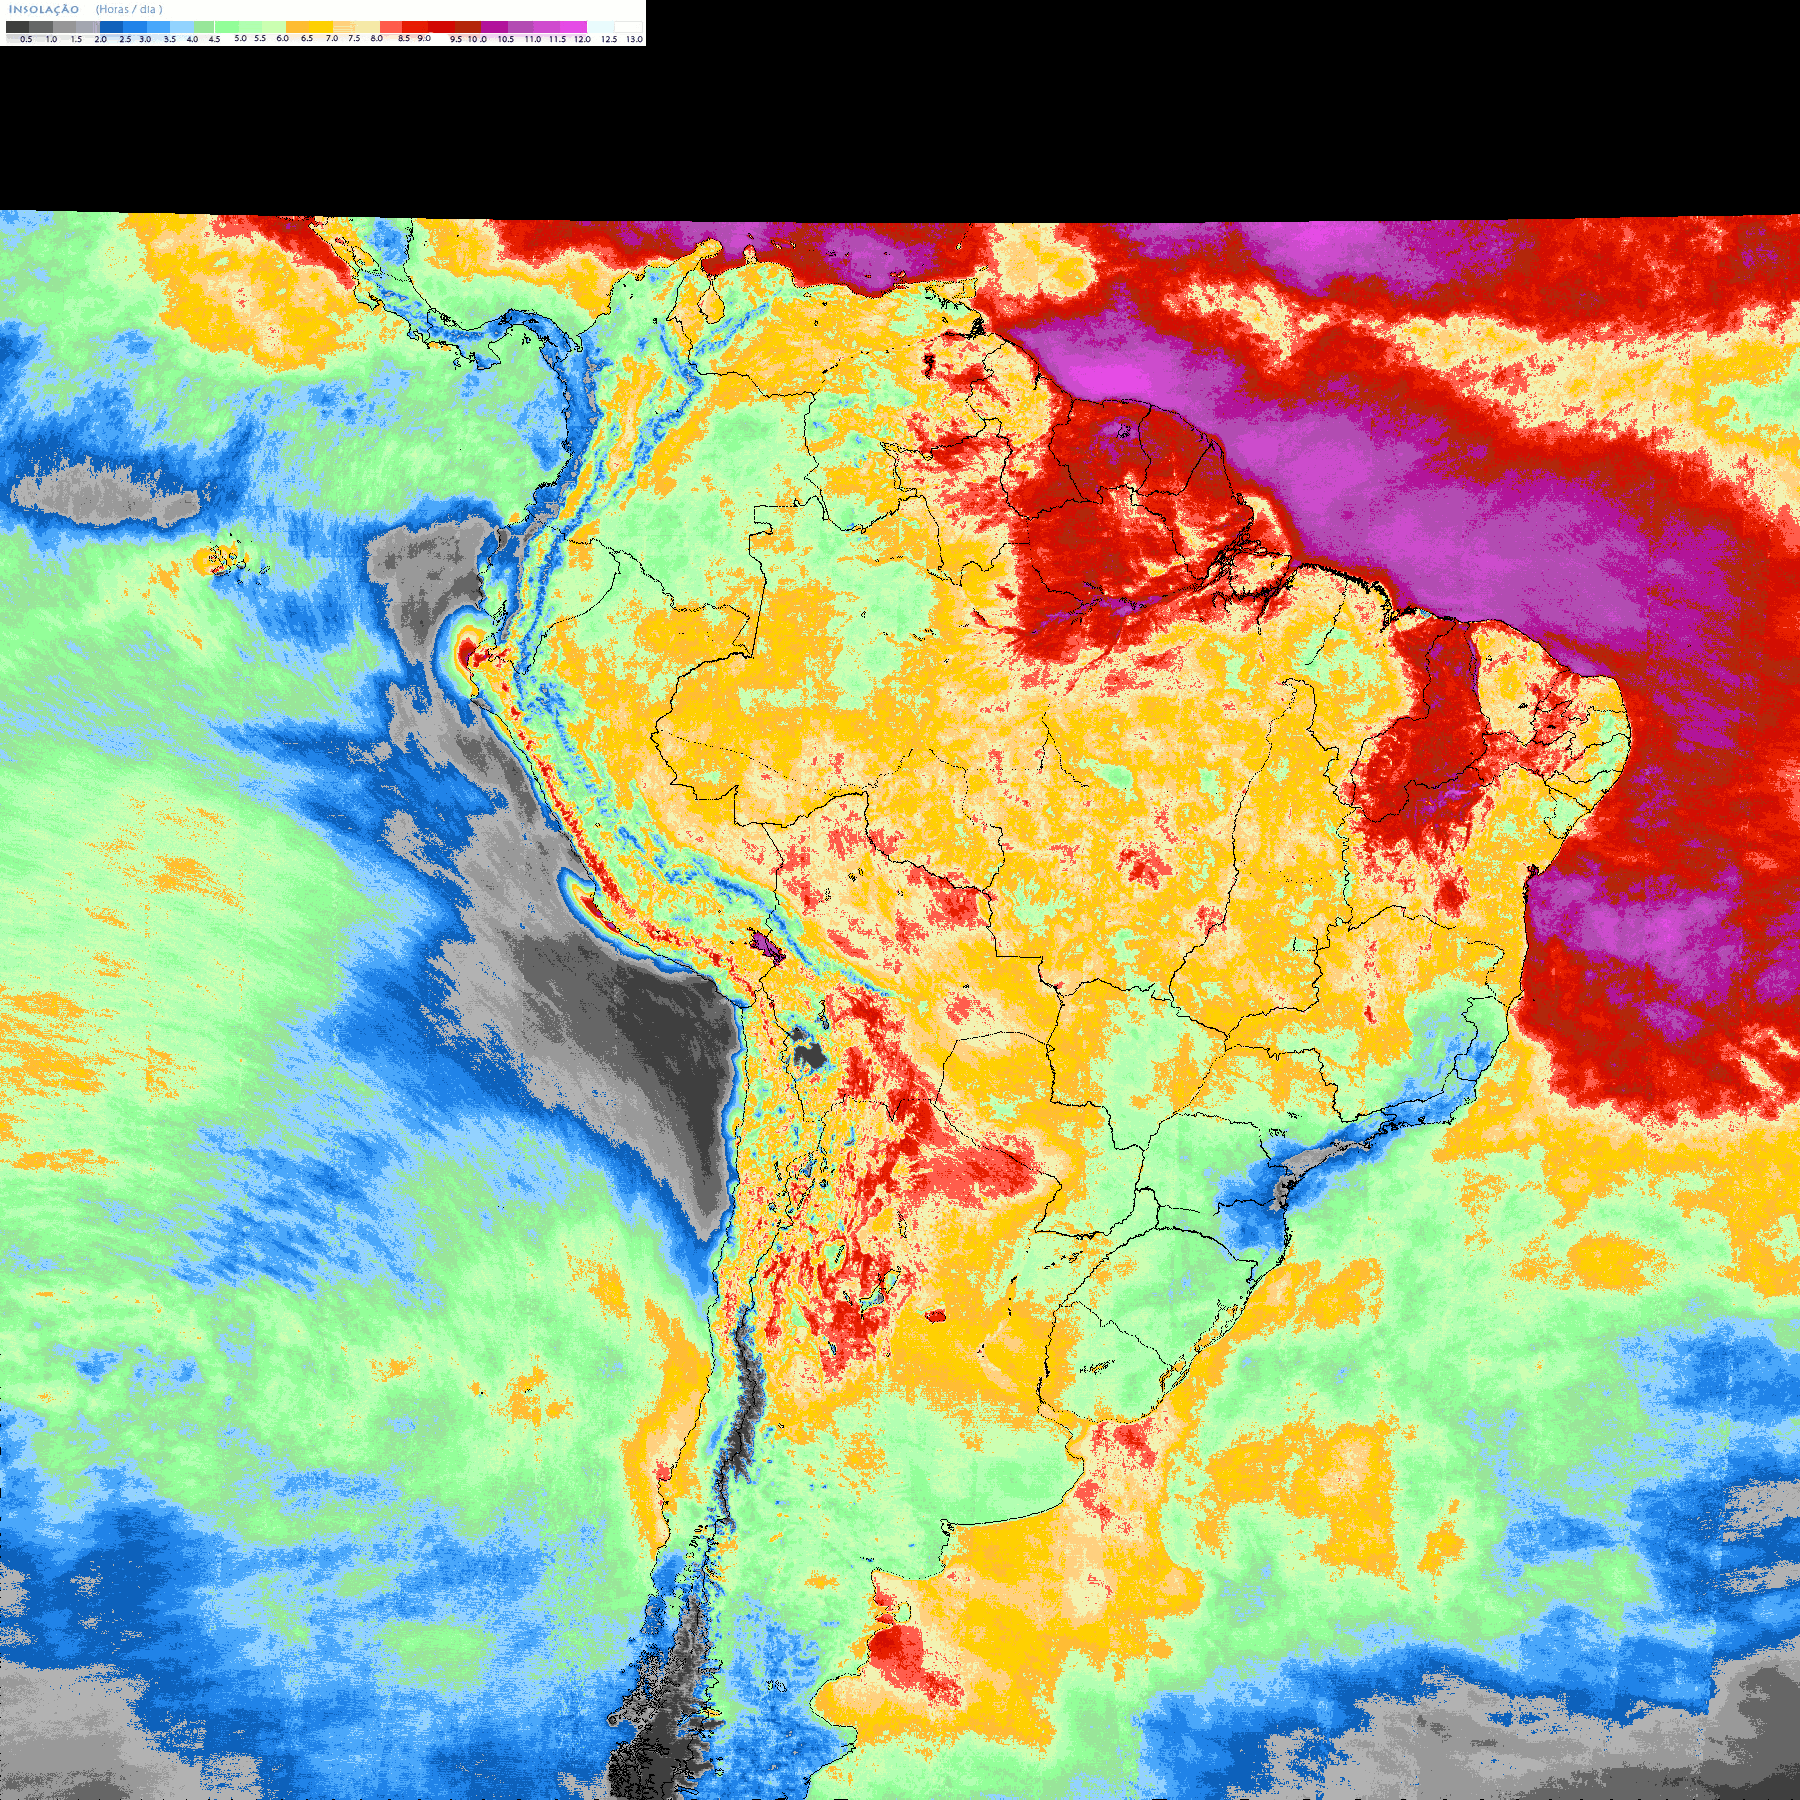The width and height of the screenshot is (1800, 1800).
Task: Pick the light gray swatch above 1.5
Action: pos(64,27)
